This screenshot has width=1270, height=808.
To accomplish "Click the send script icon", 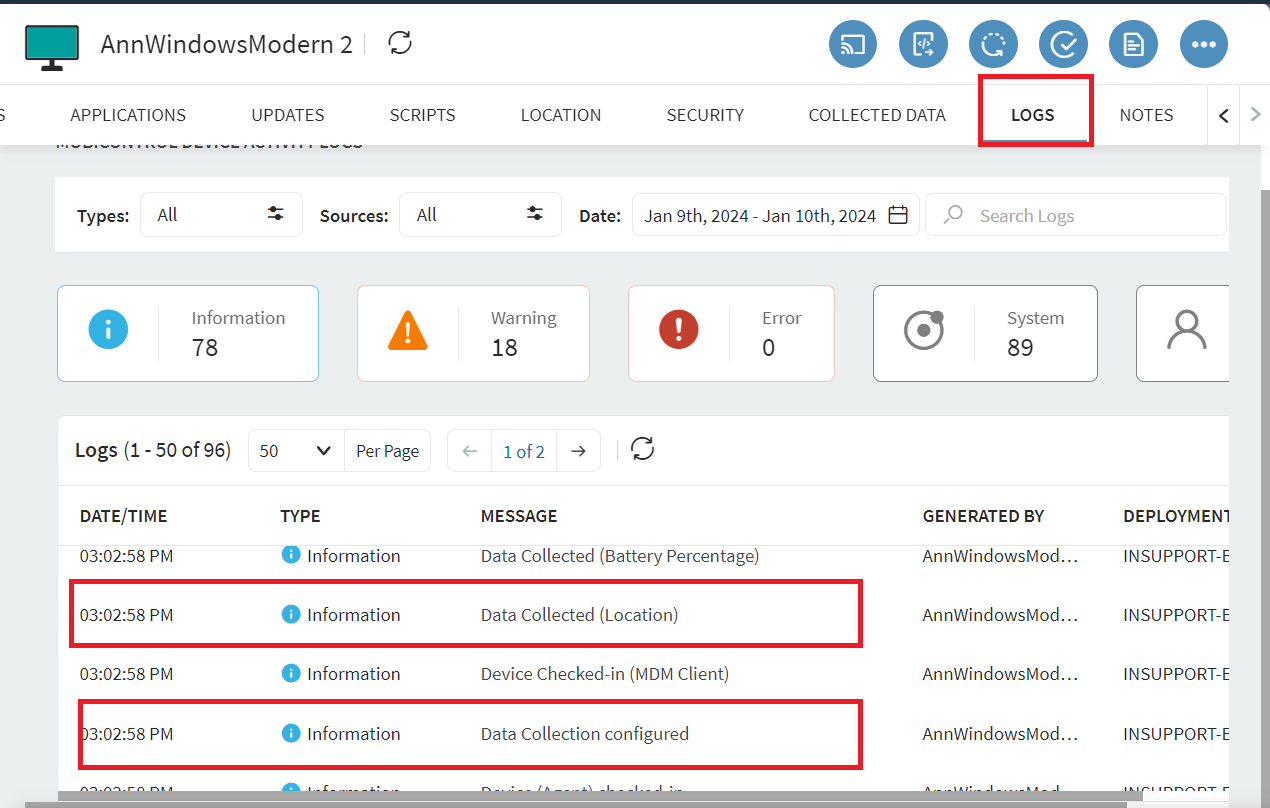I will click(923, 44).
